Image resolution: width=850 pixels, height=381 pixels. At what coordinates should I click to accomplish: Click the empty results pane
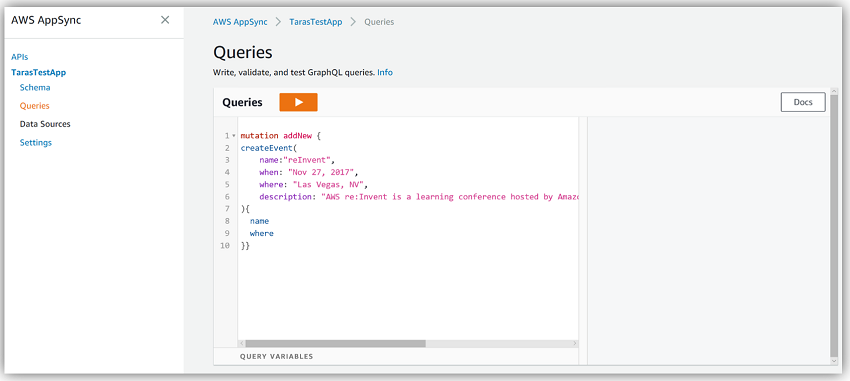coord(708,240)
